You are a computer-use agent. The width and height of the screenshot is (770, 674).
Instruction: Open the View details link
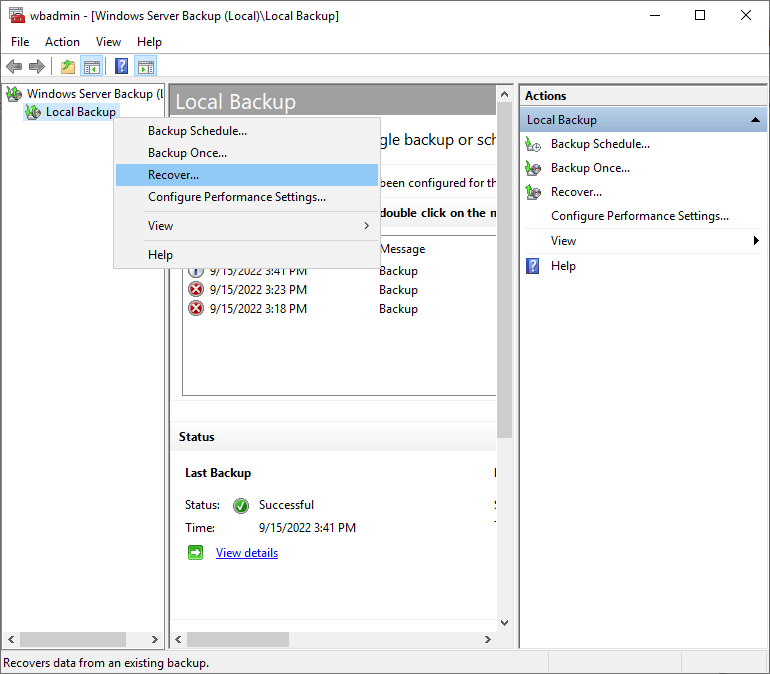point(247,553)
